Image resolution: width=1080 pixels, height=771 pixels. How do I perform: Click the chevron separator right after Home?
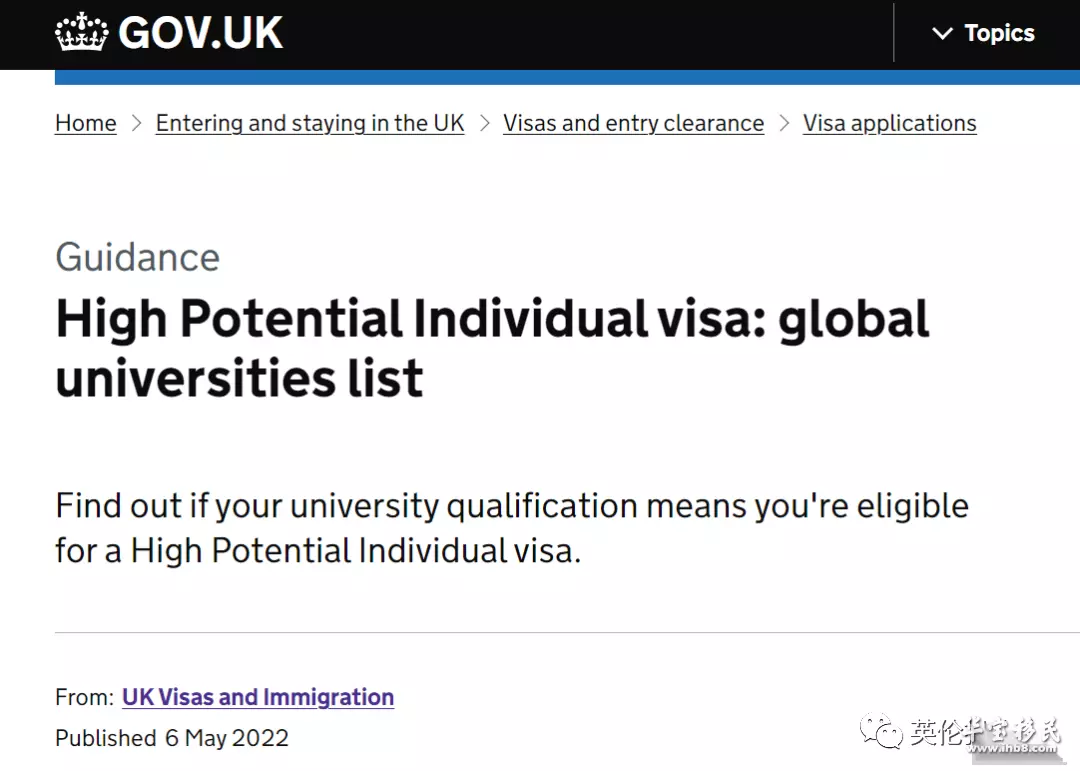136,124
